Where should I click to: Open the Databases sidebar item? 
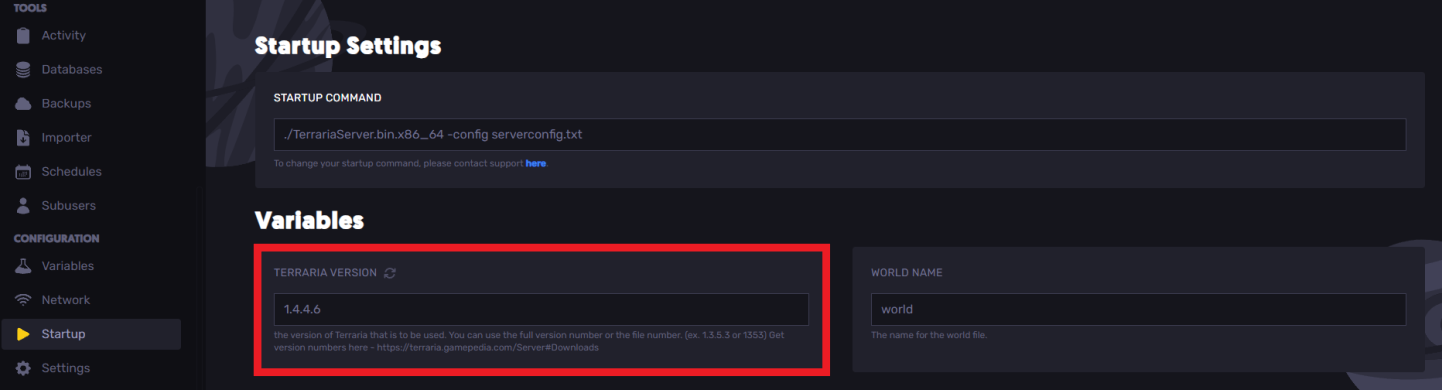(x=91, y=70)
